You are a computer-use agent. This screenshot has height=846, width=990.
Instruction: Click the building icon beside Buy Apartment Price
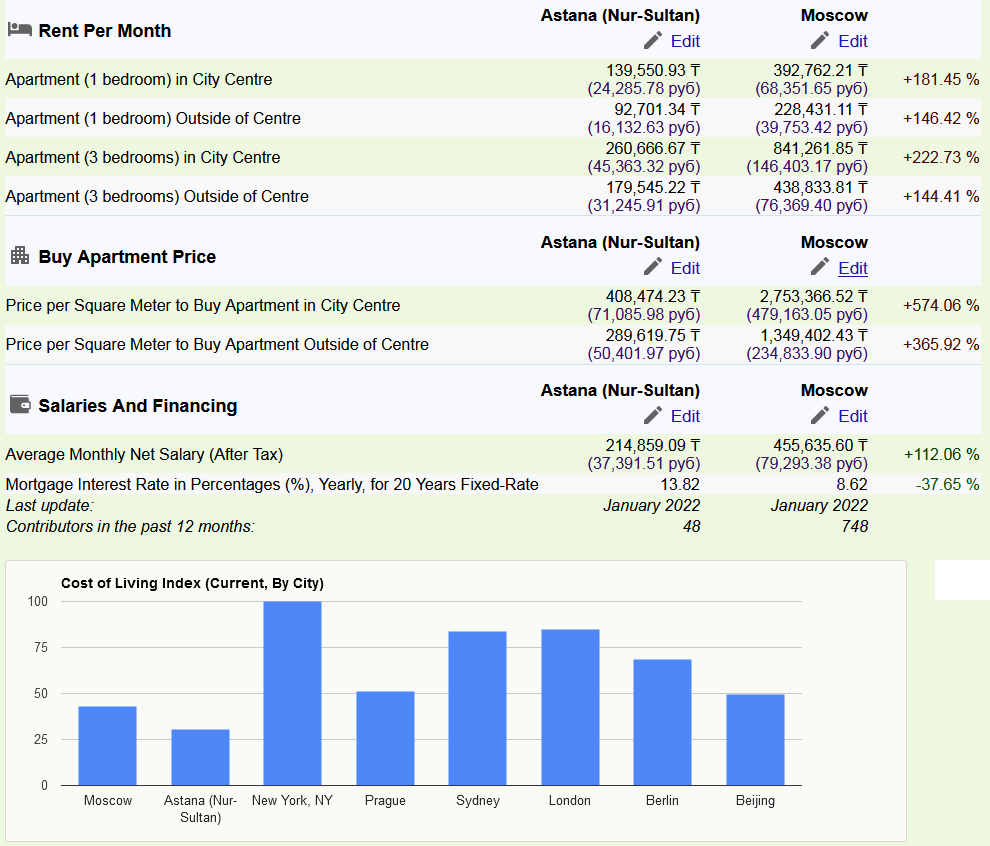tap(19, 256)
